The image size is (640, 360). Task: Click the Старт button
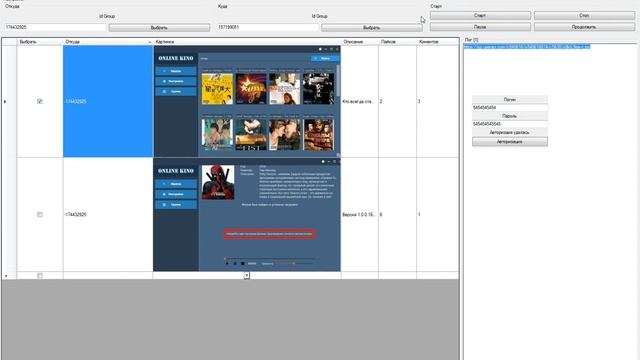click(480, 16)
